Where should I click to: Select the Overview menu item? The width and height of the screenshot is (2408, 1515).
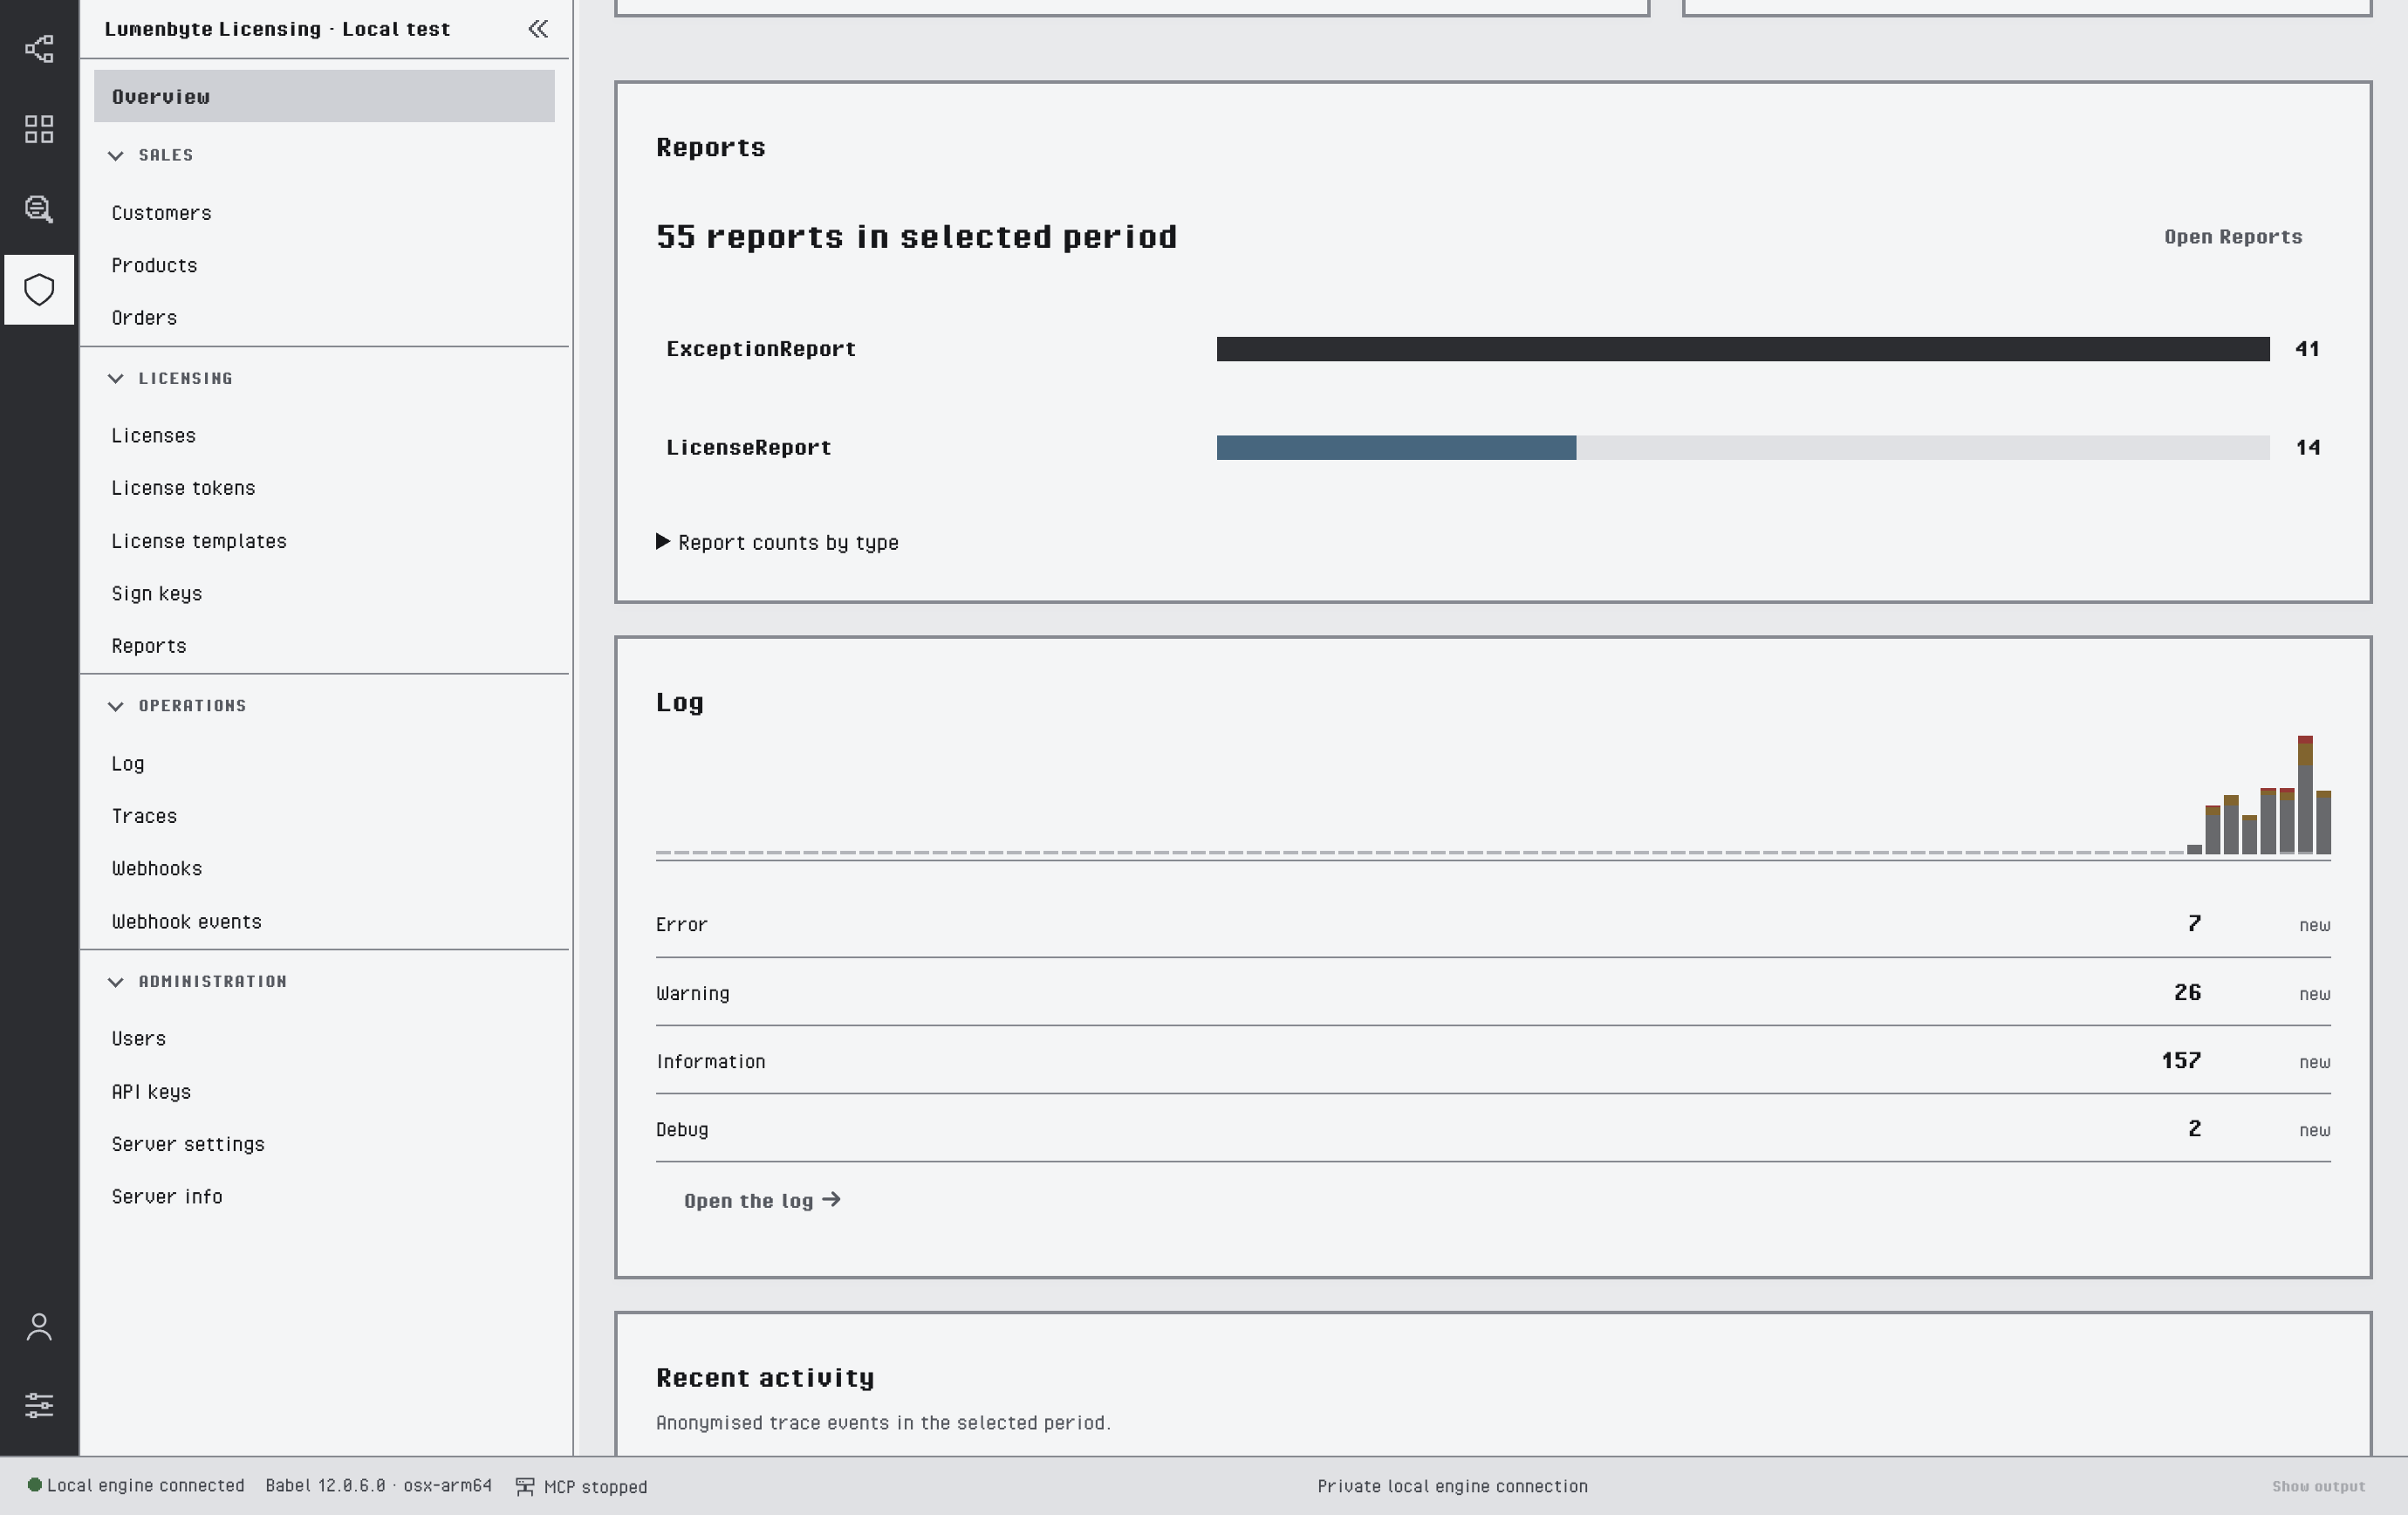click(x=324, y=97)
